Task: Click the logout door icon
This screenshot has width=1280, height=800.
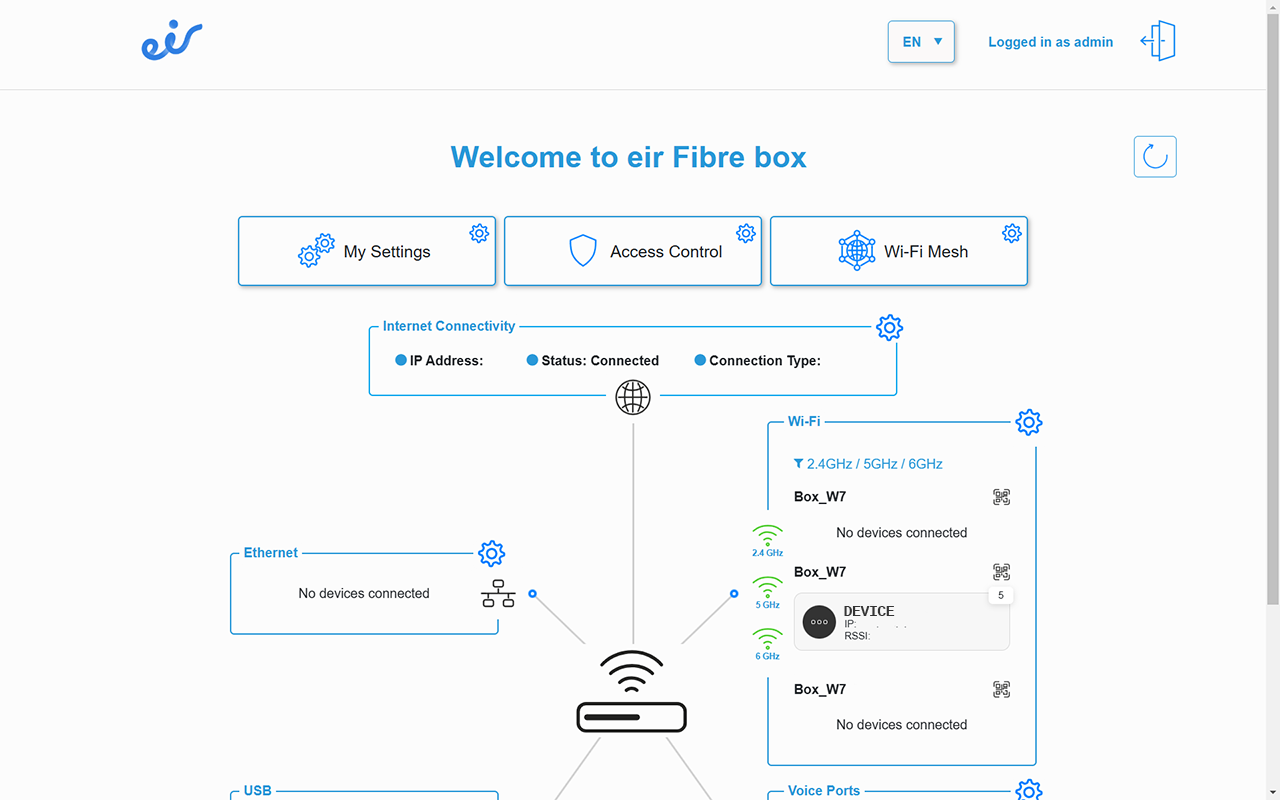Action: click(1158, 42)
